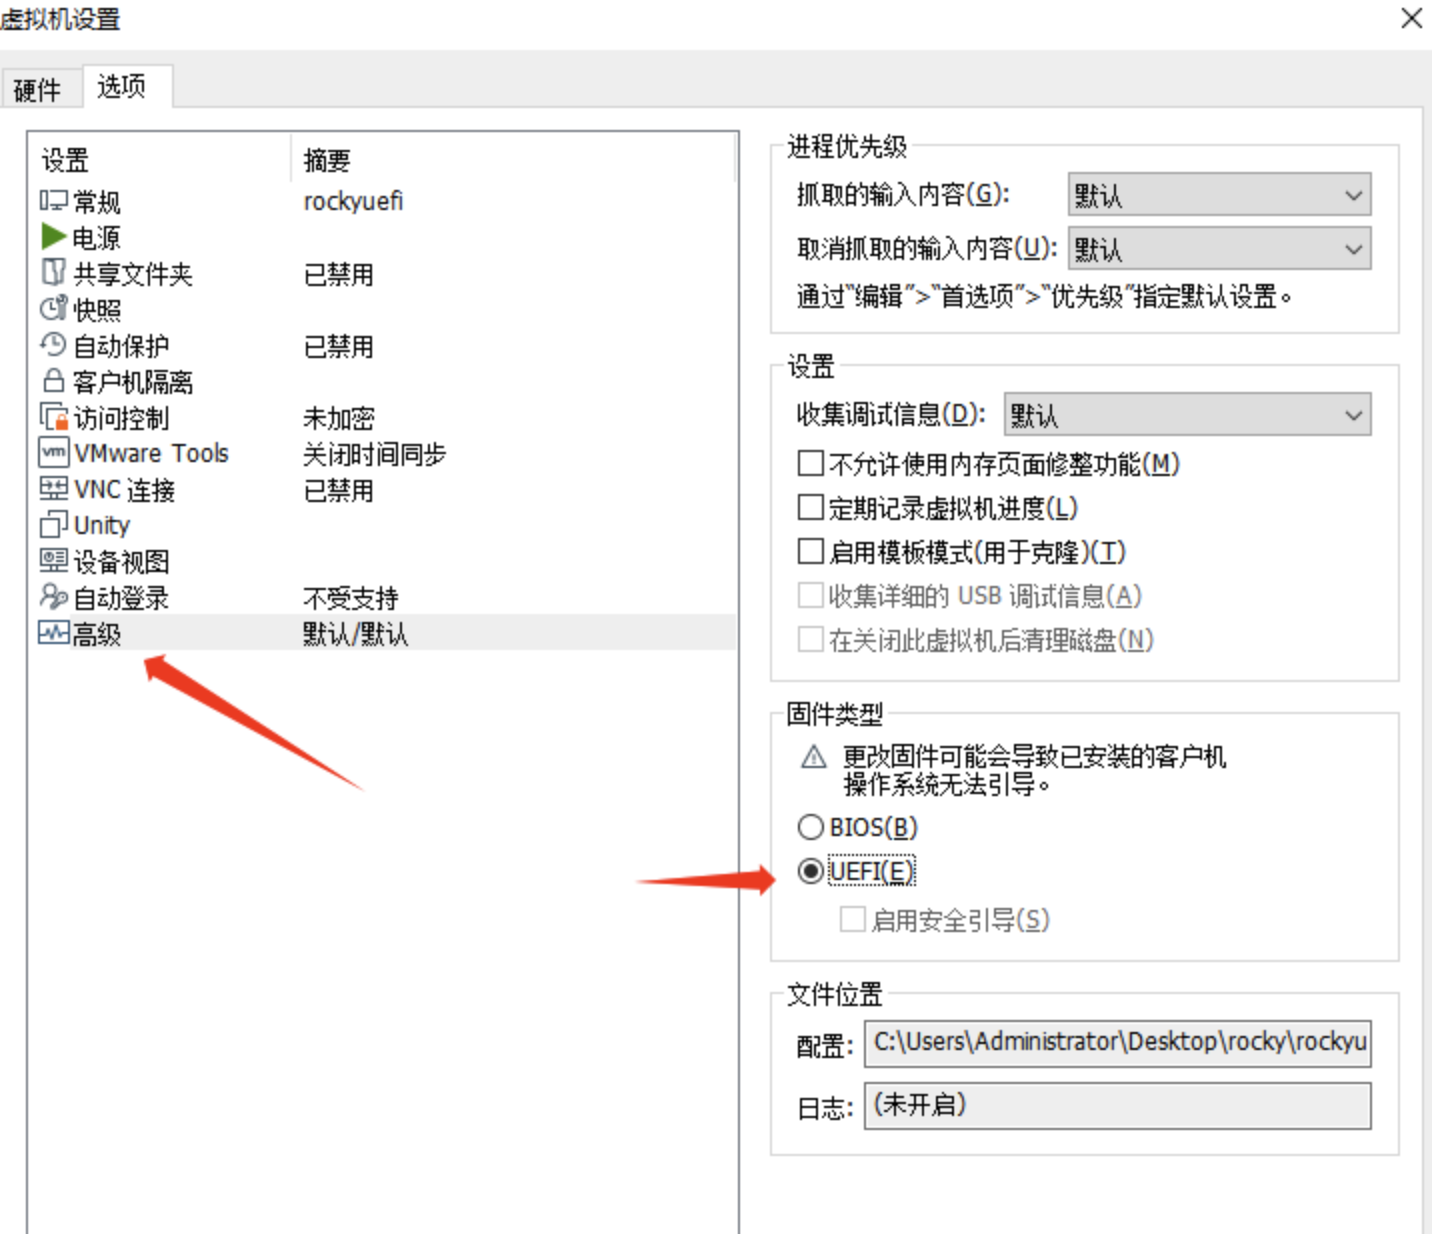Toggle 启用安全引导 checkbox

click(853, 920)
